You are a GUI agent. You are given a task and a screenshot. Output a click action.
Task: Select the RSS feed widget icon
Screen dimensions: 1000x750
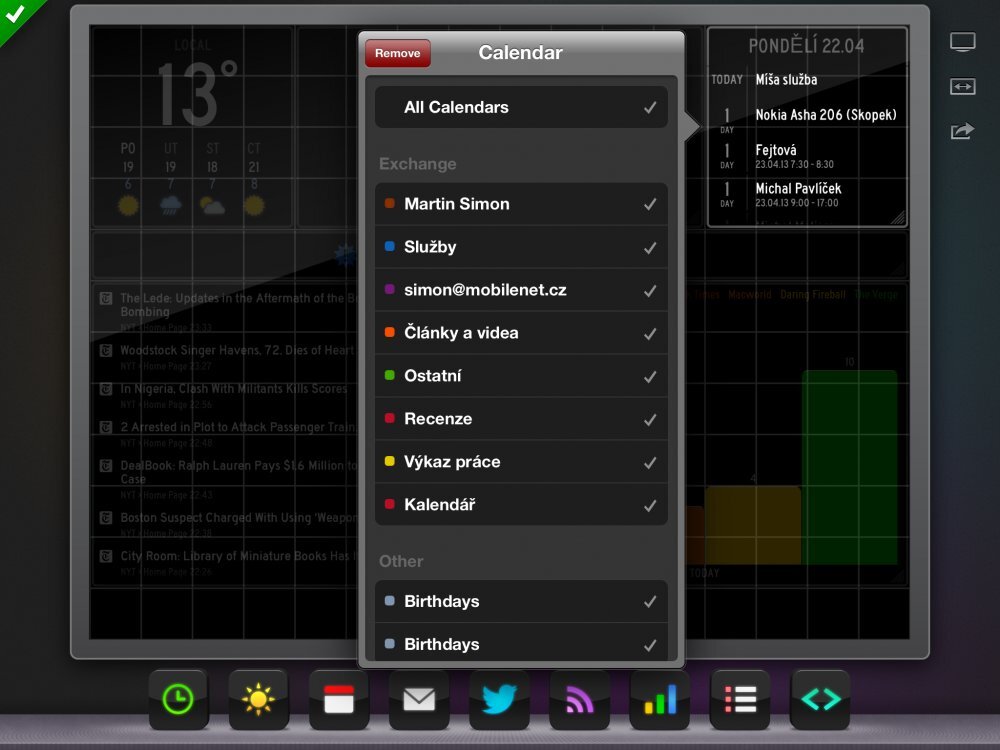(x=579, y=700)
